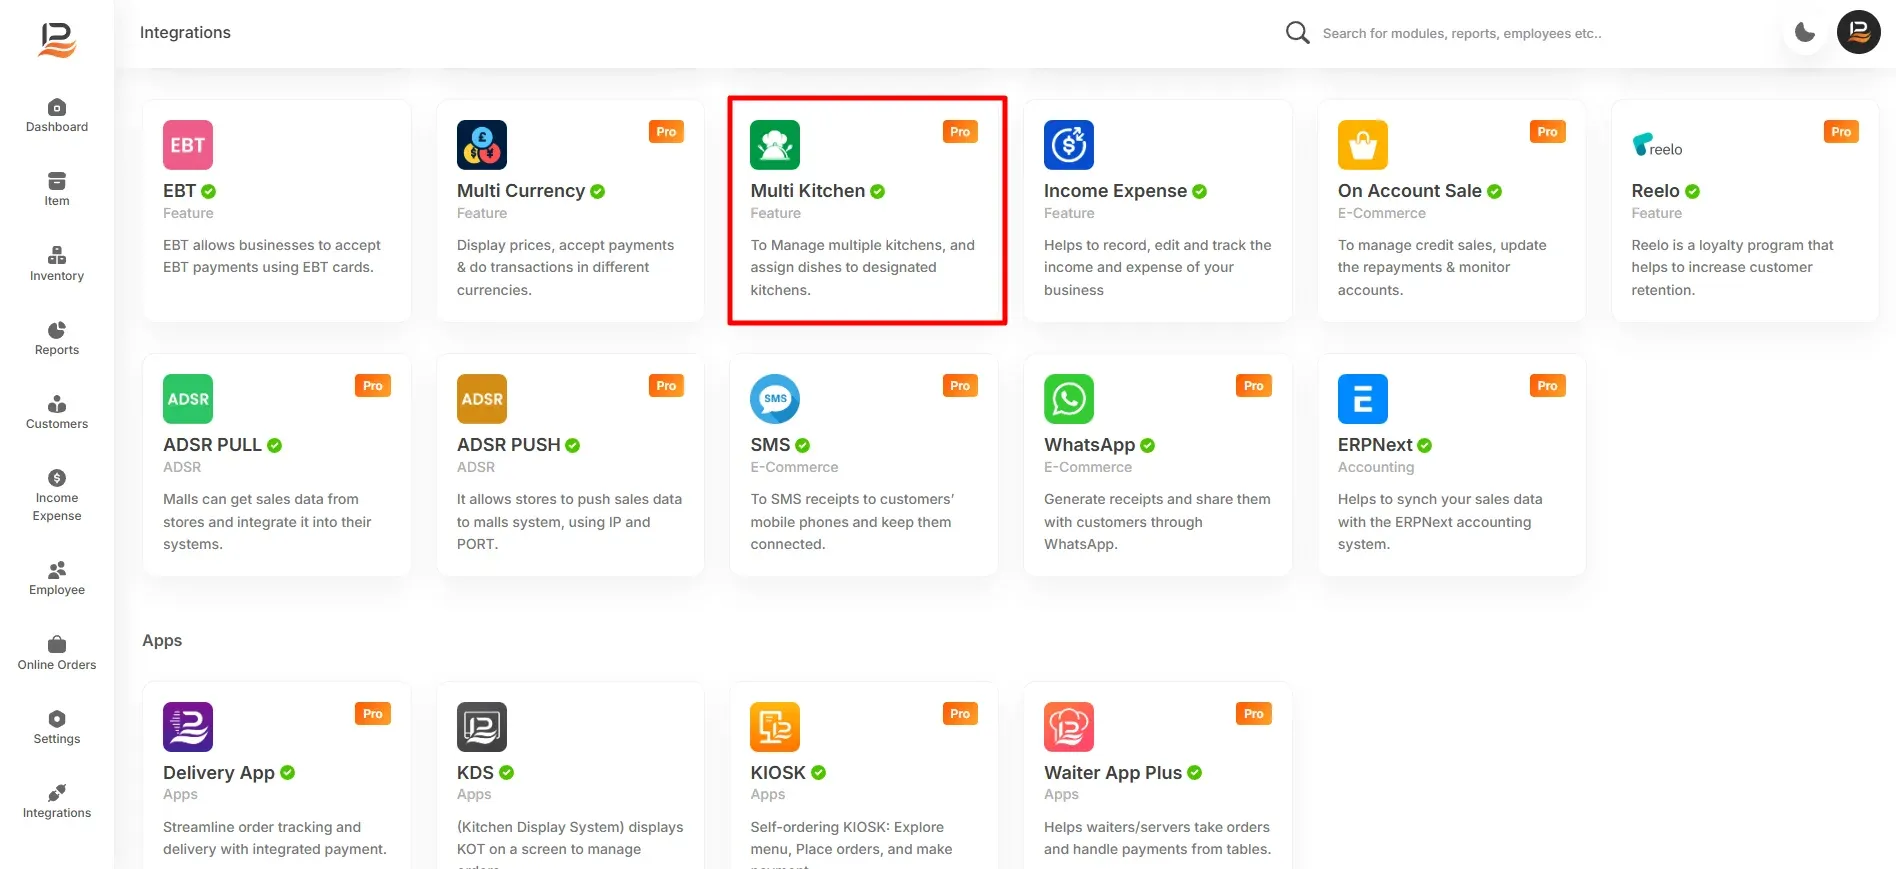Click the WhatsApp integration icon
Screen dimensions: 1896x869
coord(1069,399)
